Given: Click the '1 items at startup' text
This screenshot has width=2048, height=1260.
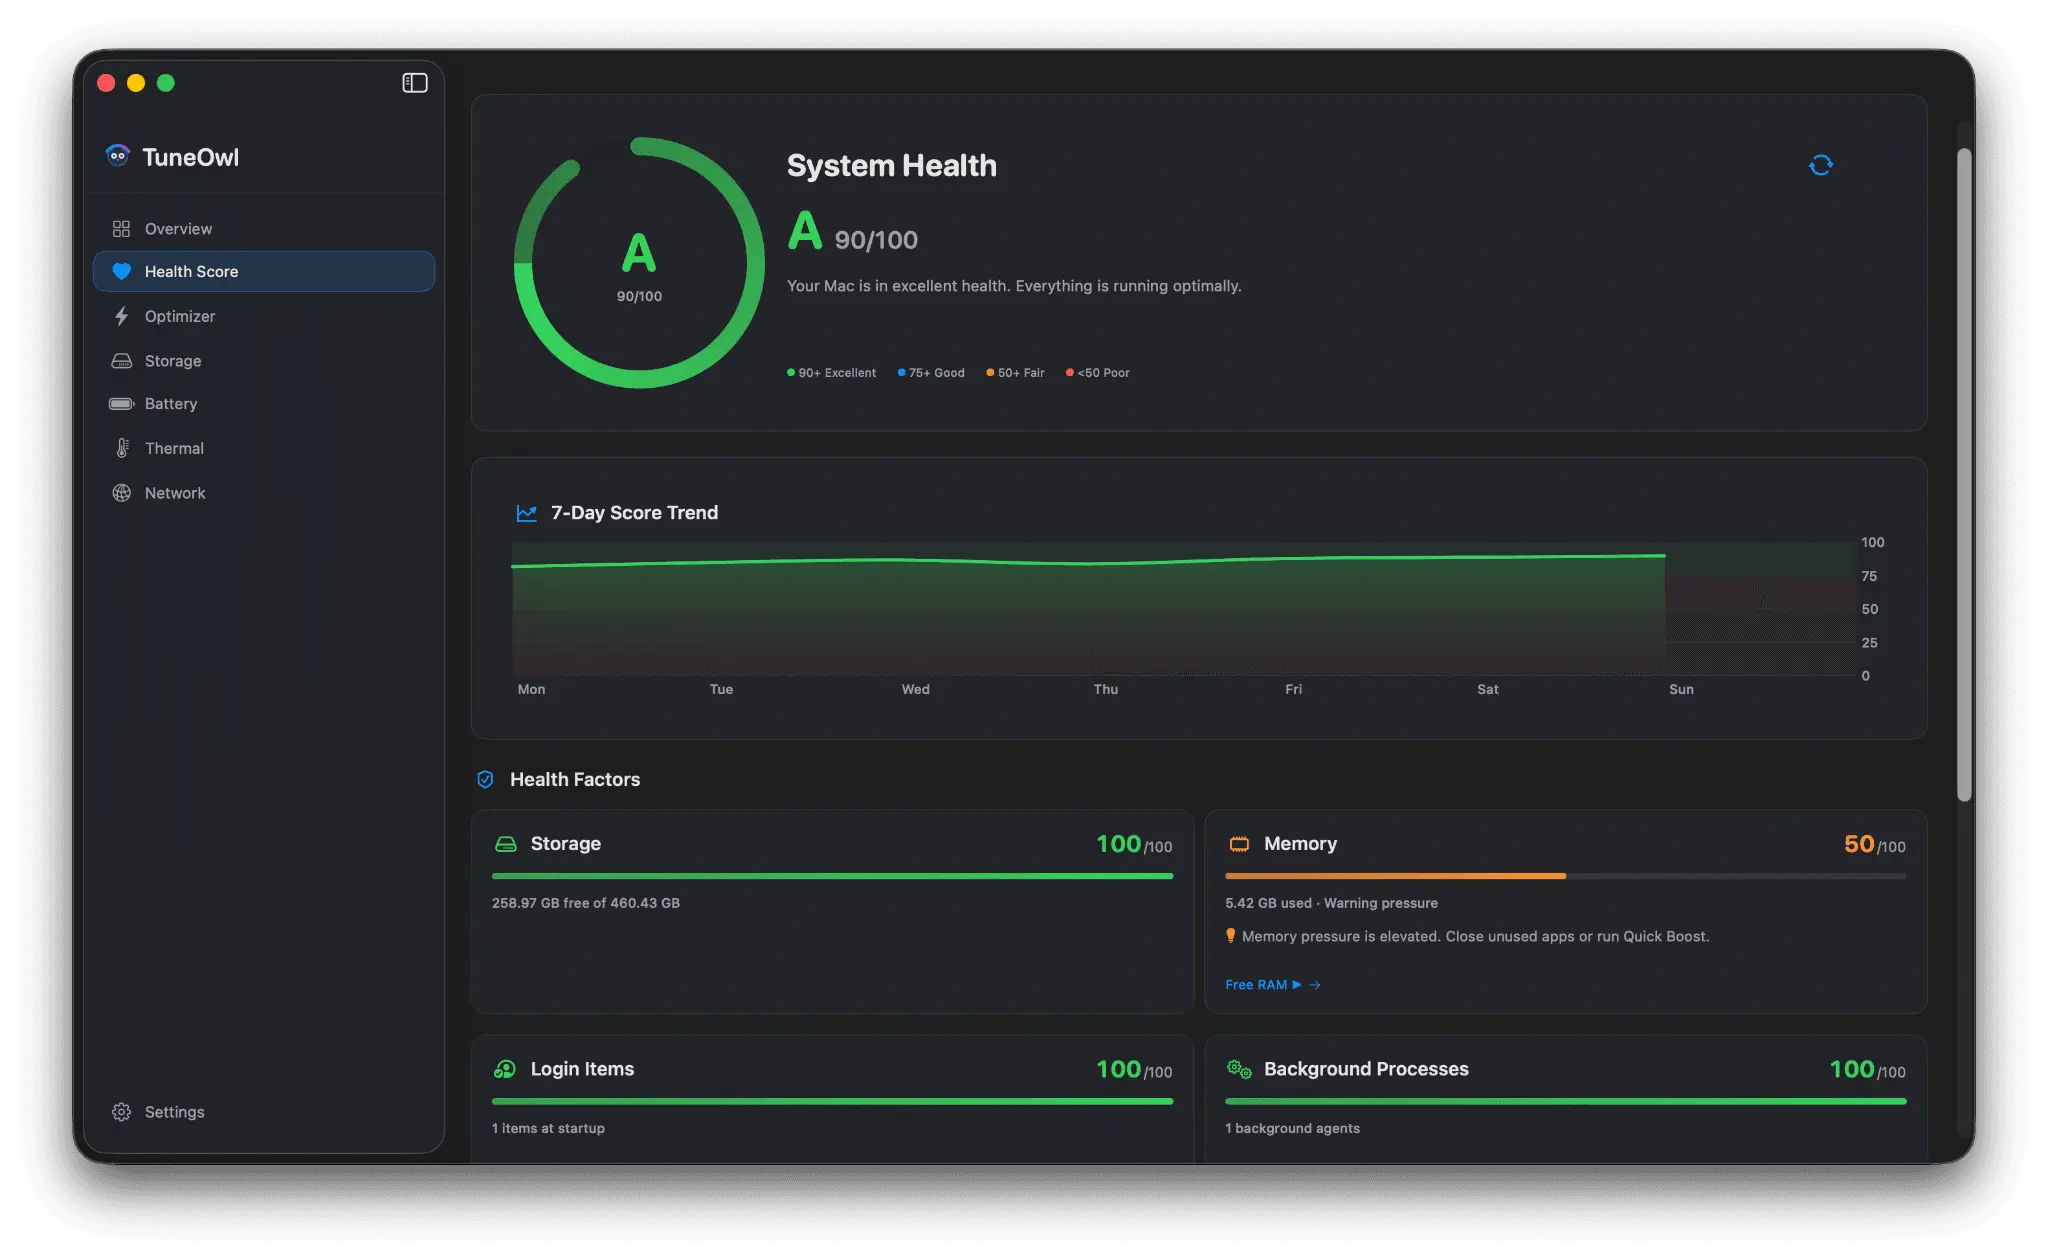Looking at the screenshot, I should [548, 1128].
